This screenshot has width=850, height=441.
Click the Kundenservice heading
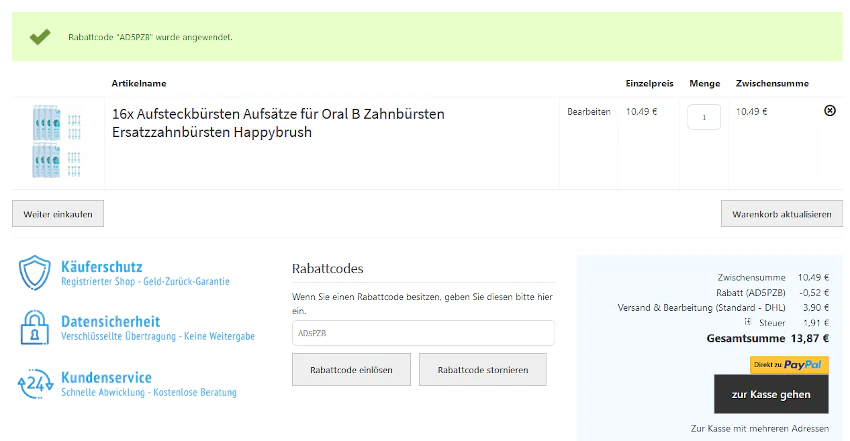[106, 377]
